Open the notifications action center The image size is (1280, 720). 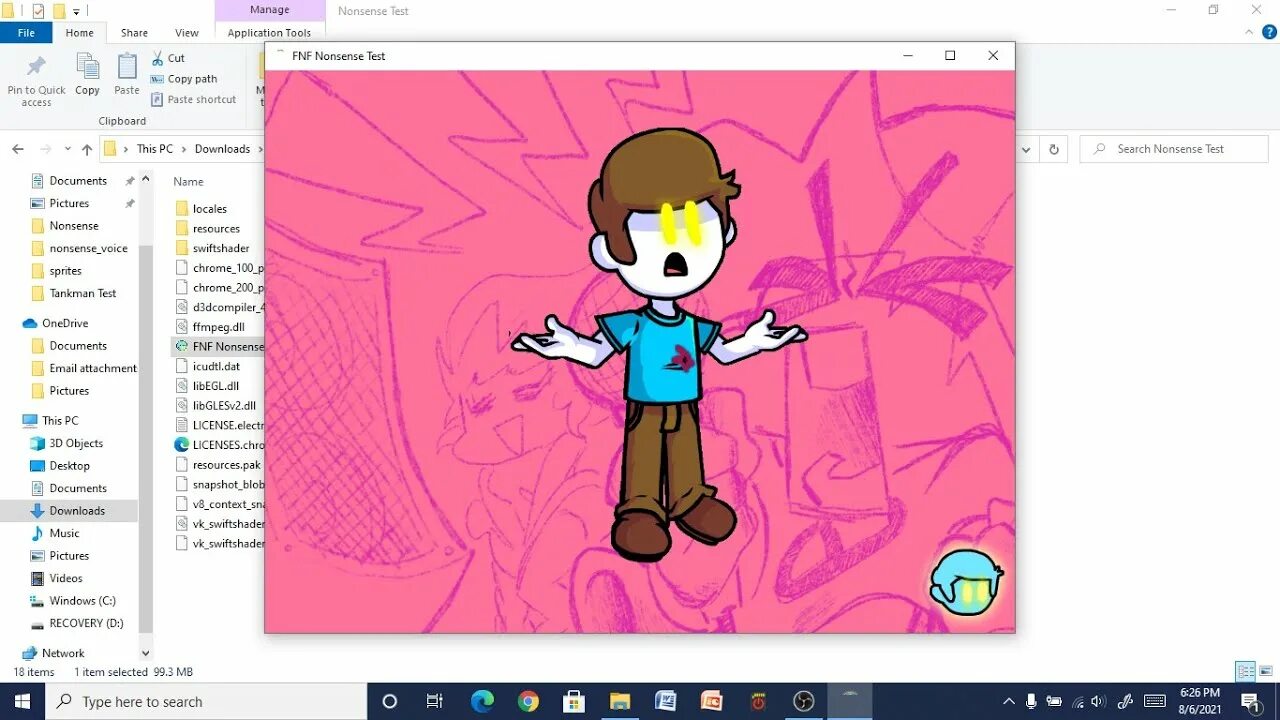1250,701
